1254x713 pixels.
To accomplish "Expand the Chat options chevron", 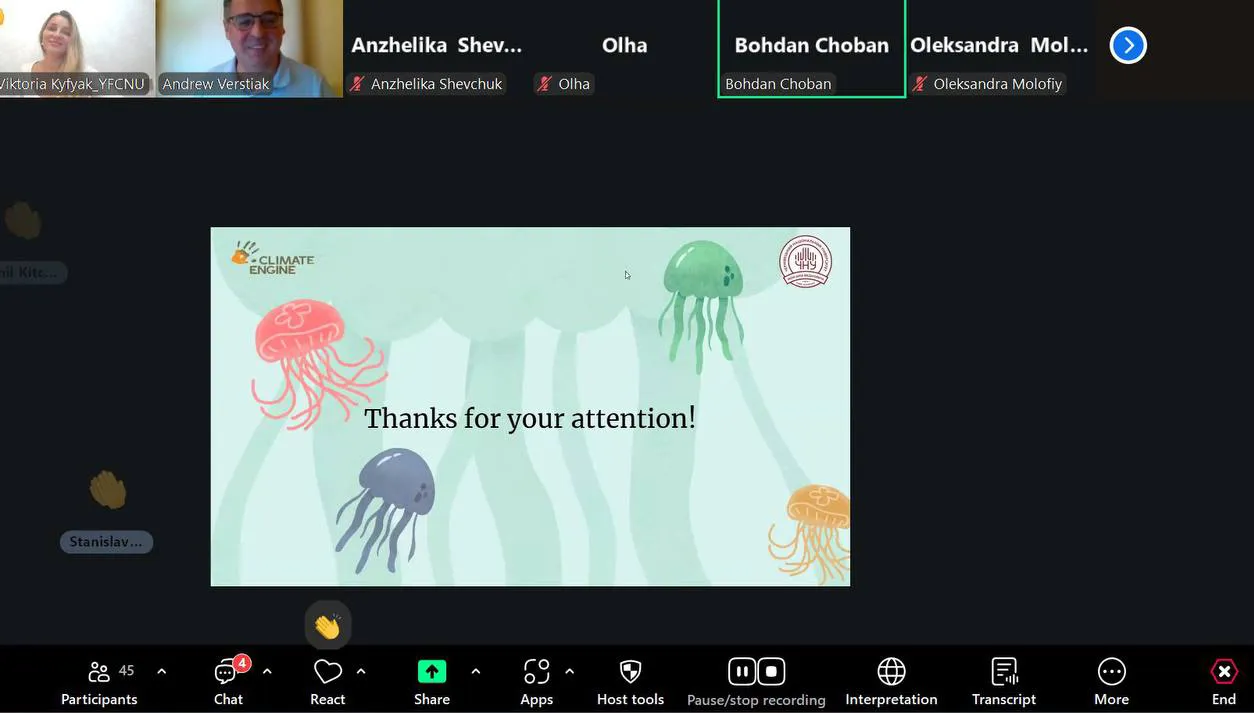I will [267, 671].
